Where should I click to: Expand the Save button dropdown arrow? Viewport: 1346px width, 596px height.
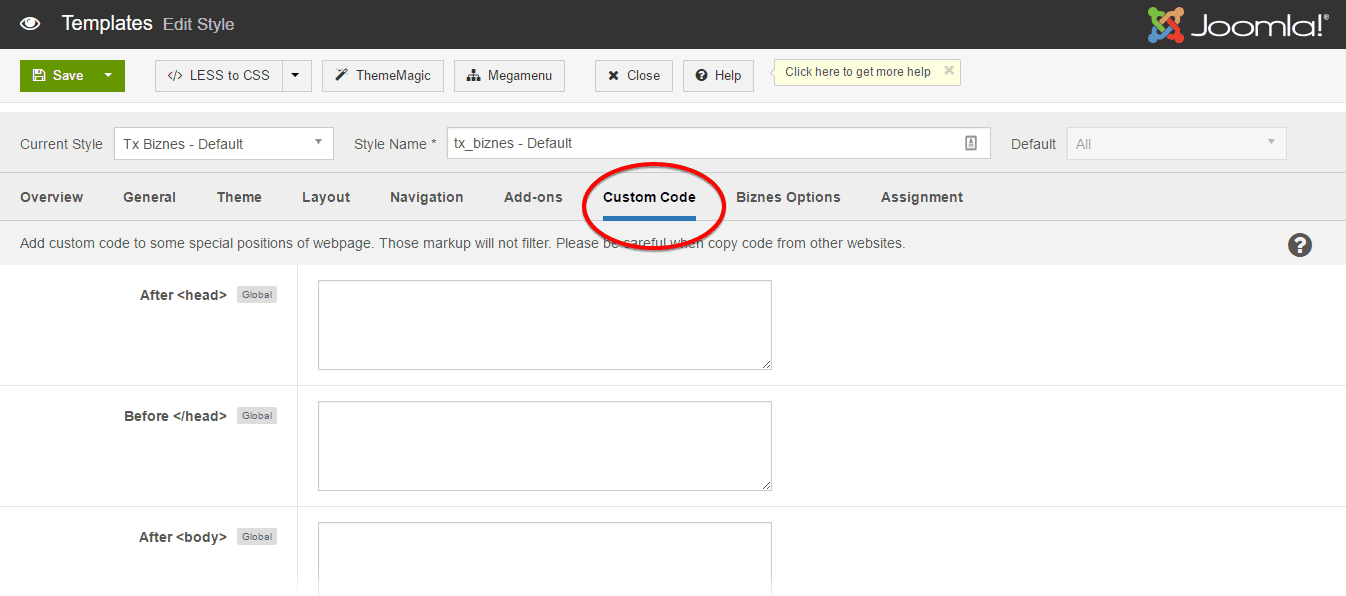click(108, 76)
